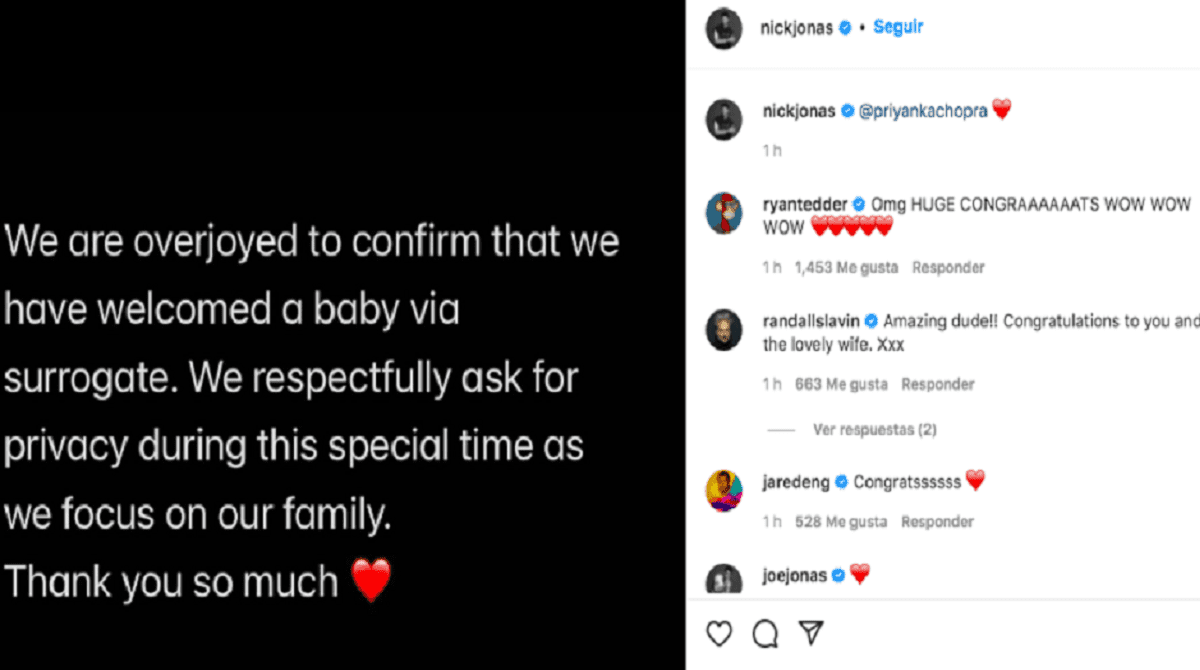The width and height of the screenshot is (1200, 670).
Task: Reply to ryantedder's comment
Action: (948, 268)
